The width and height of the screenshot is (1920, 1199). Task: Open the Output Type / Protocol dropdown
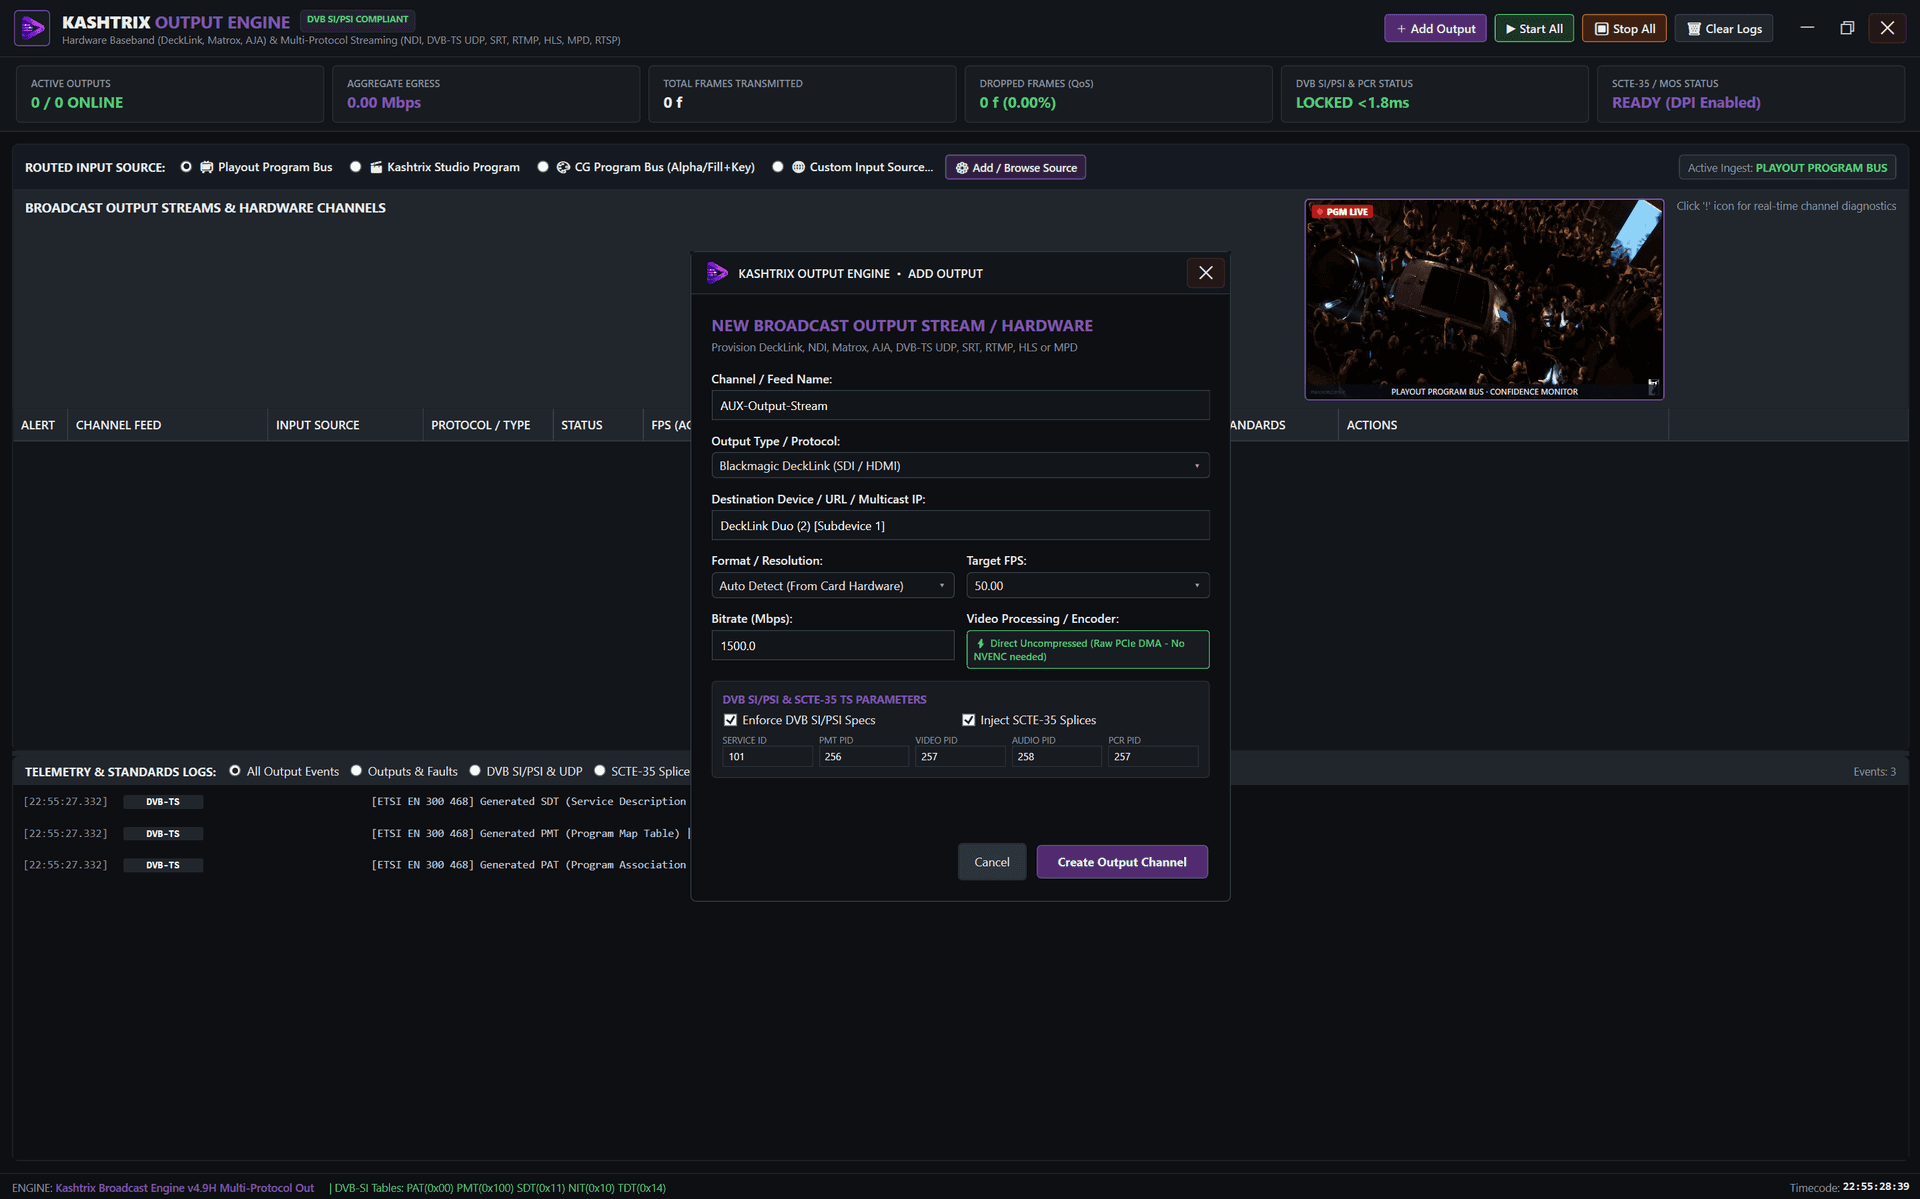click(960, 466)
